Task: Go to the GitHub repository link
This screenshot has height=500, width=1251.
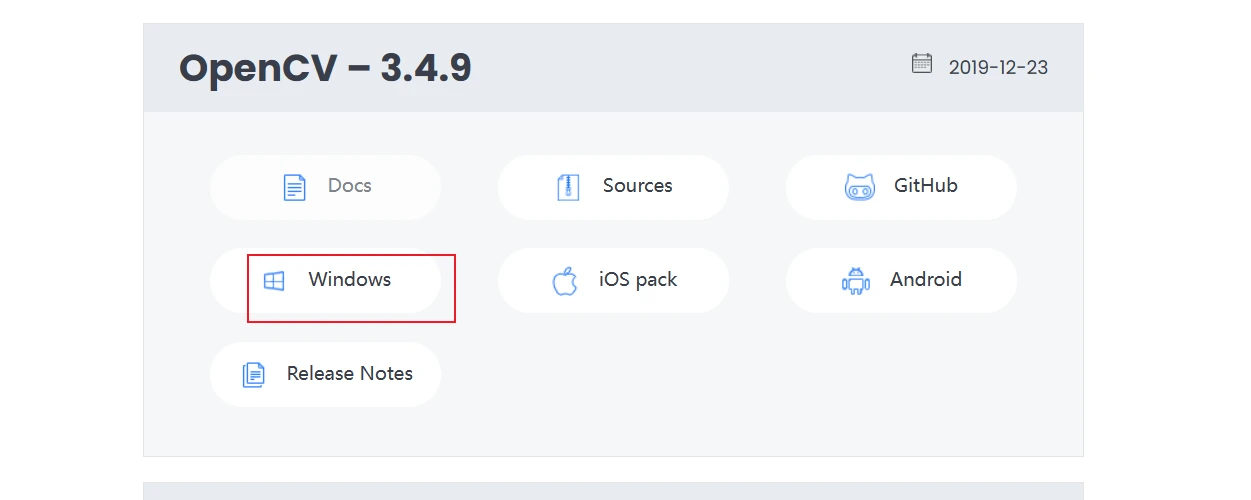Action: (x=925, y=186)
